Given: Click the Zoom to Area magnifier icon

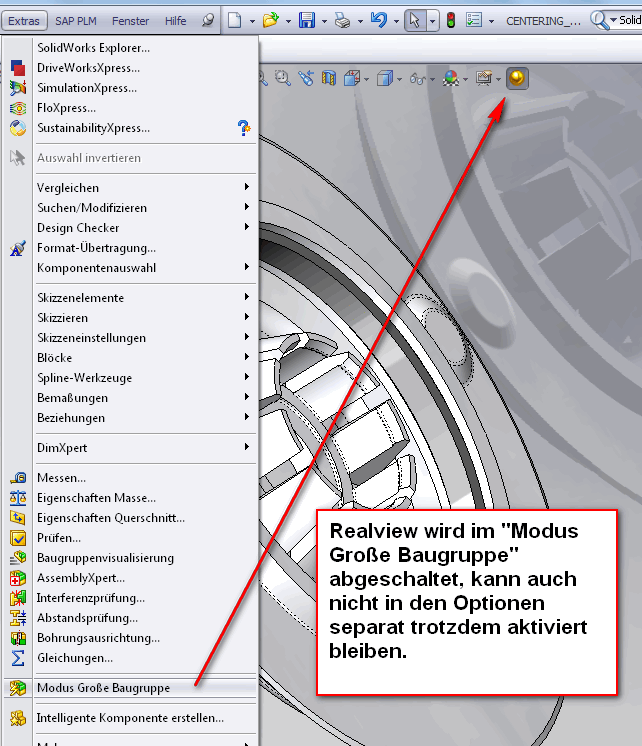Looking at the screenshot, I should [x=282, y=78].
